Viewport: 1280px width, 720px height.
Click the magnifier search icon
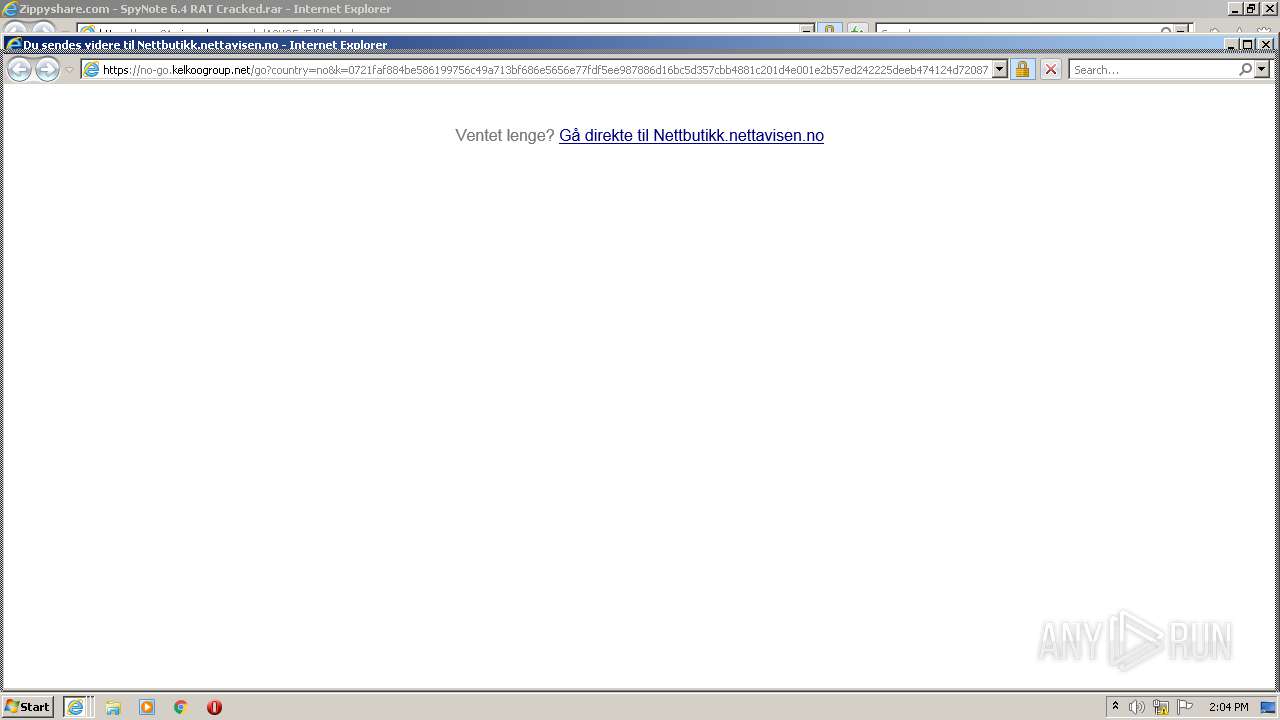click(1245, 70)
